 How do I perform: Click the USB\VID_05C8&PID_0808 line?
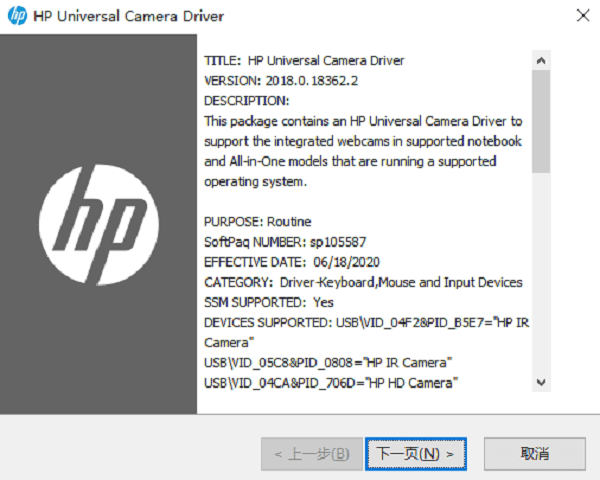tap(328, 362)
